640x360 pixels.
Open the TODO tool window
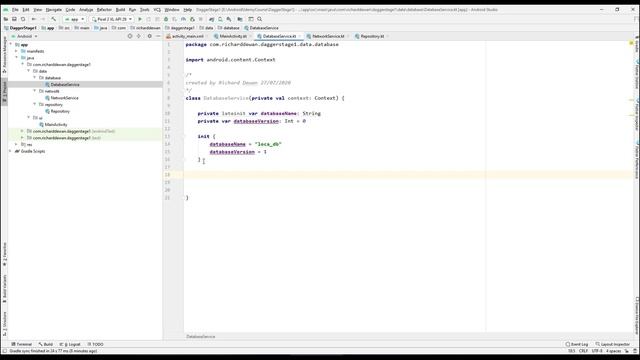tap(96, 344)
